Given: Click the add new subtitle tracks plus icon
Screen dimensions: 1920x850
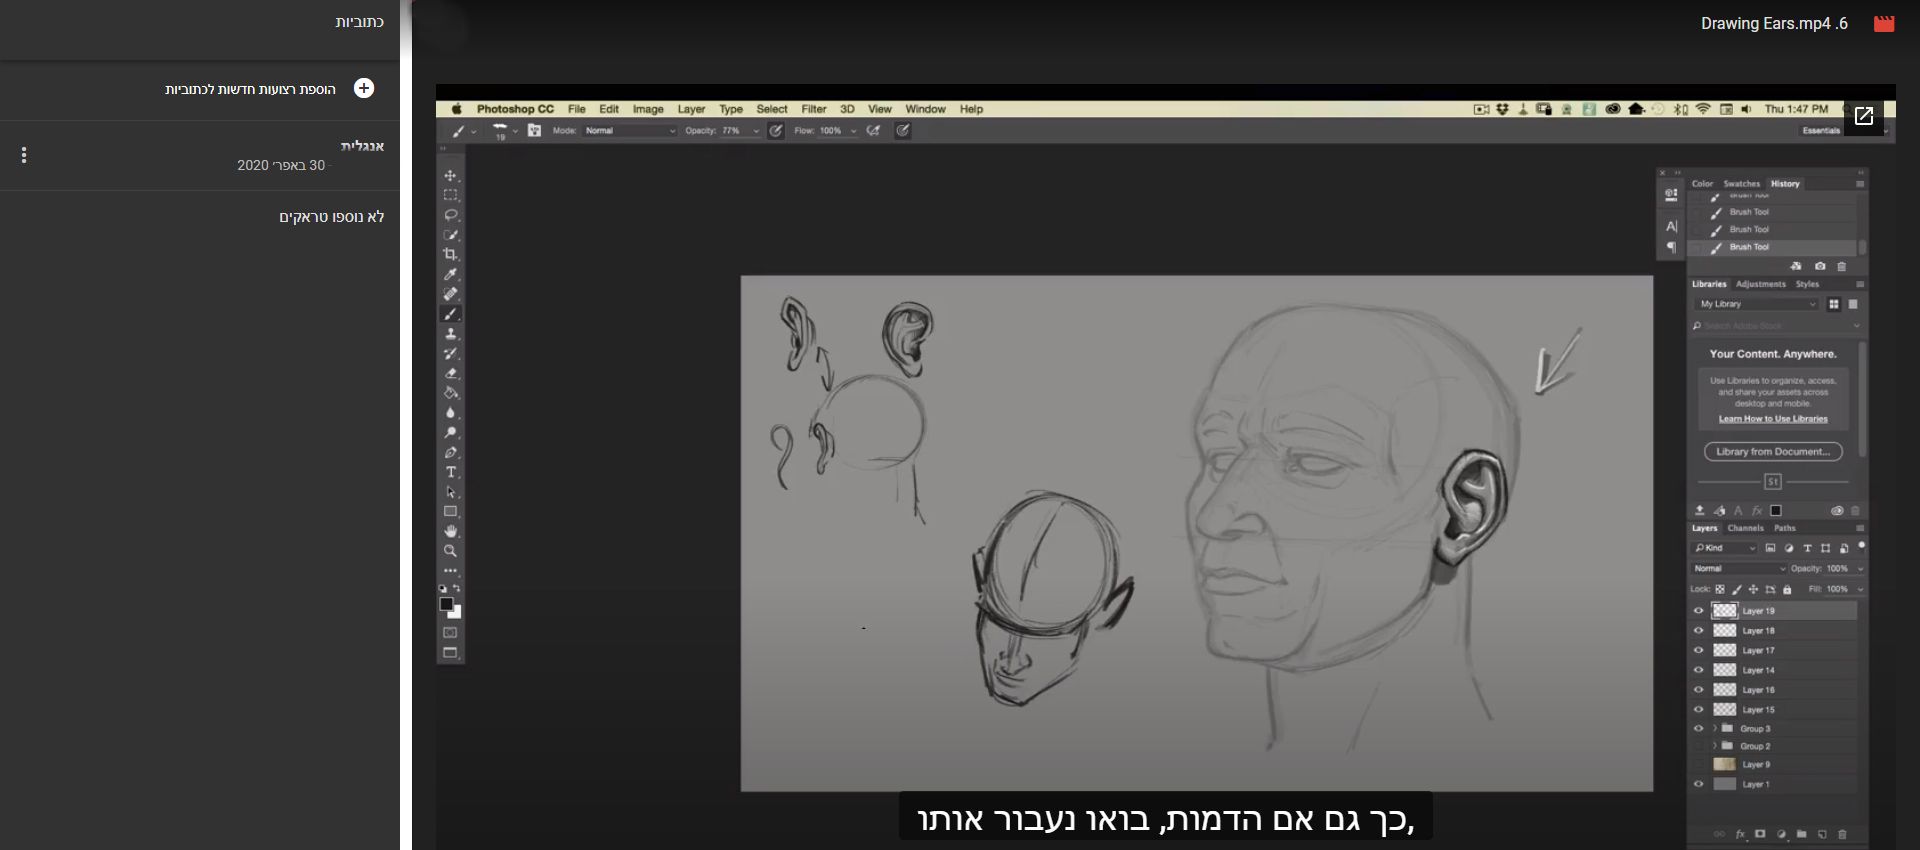Looking at the screenshot, I should 364,88.
